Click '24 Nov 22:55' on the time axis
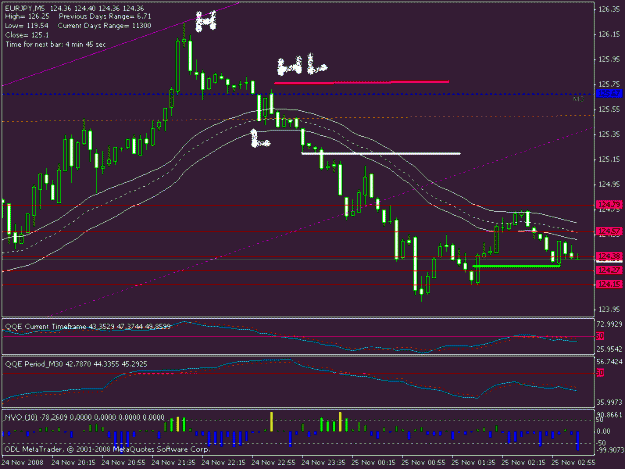The height and width of the screenshot is (469, 625). (x=273, y=462)
